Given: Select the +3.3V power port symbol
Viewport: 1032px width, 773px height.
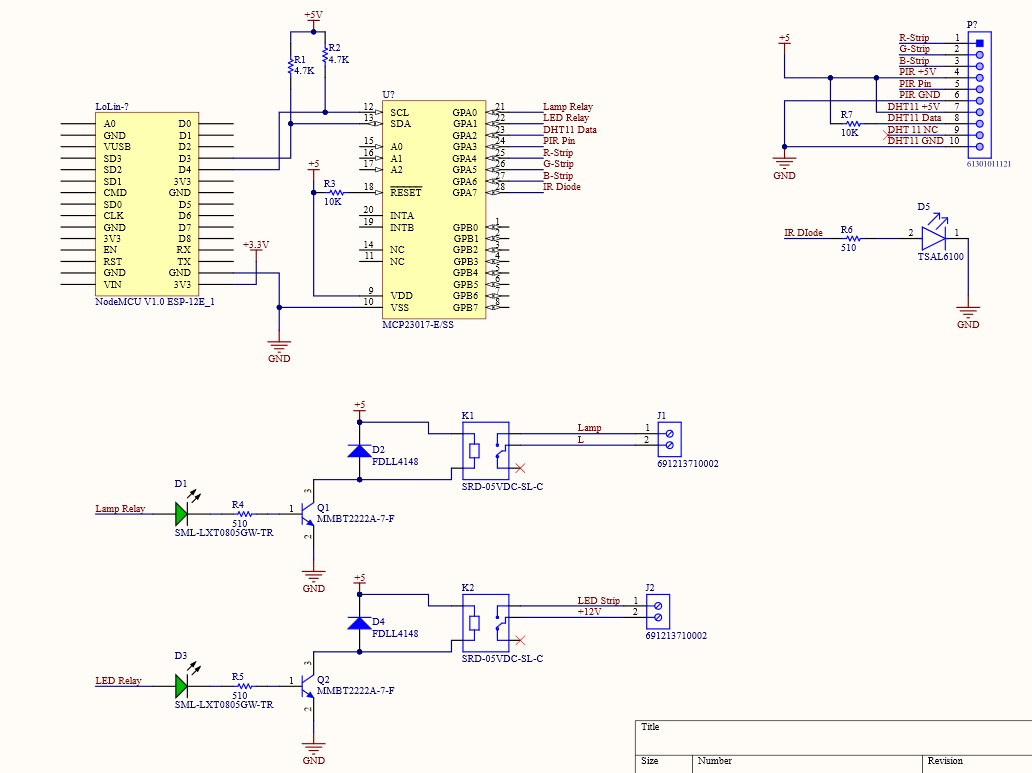Looking at the screenshot, I should coord(256,249).
